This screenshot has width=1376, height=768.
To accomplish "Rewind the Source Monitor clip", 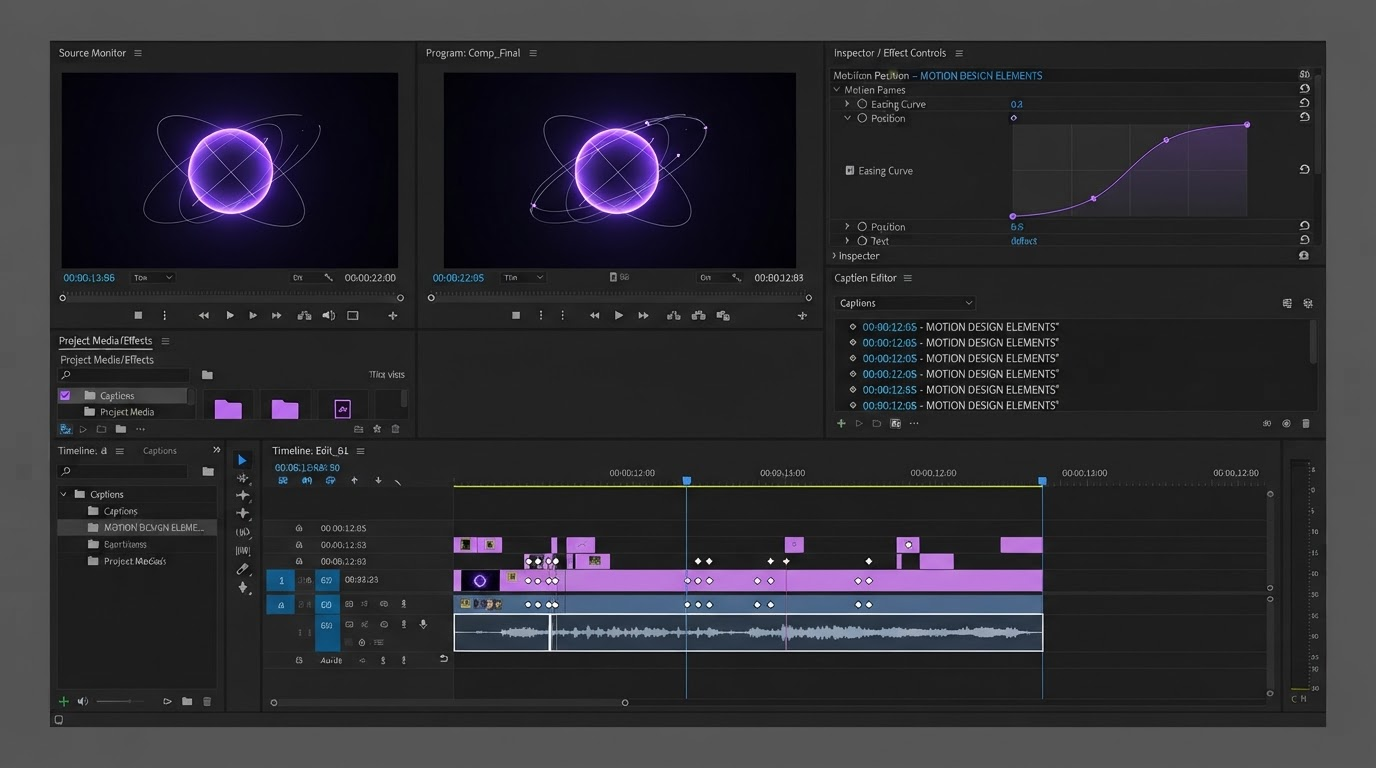I will point(204,315).
